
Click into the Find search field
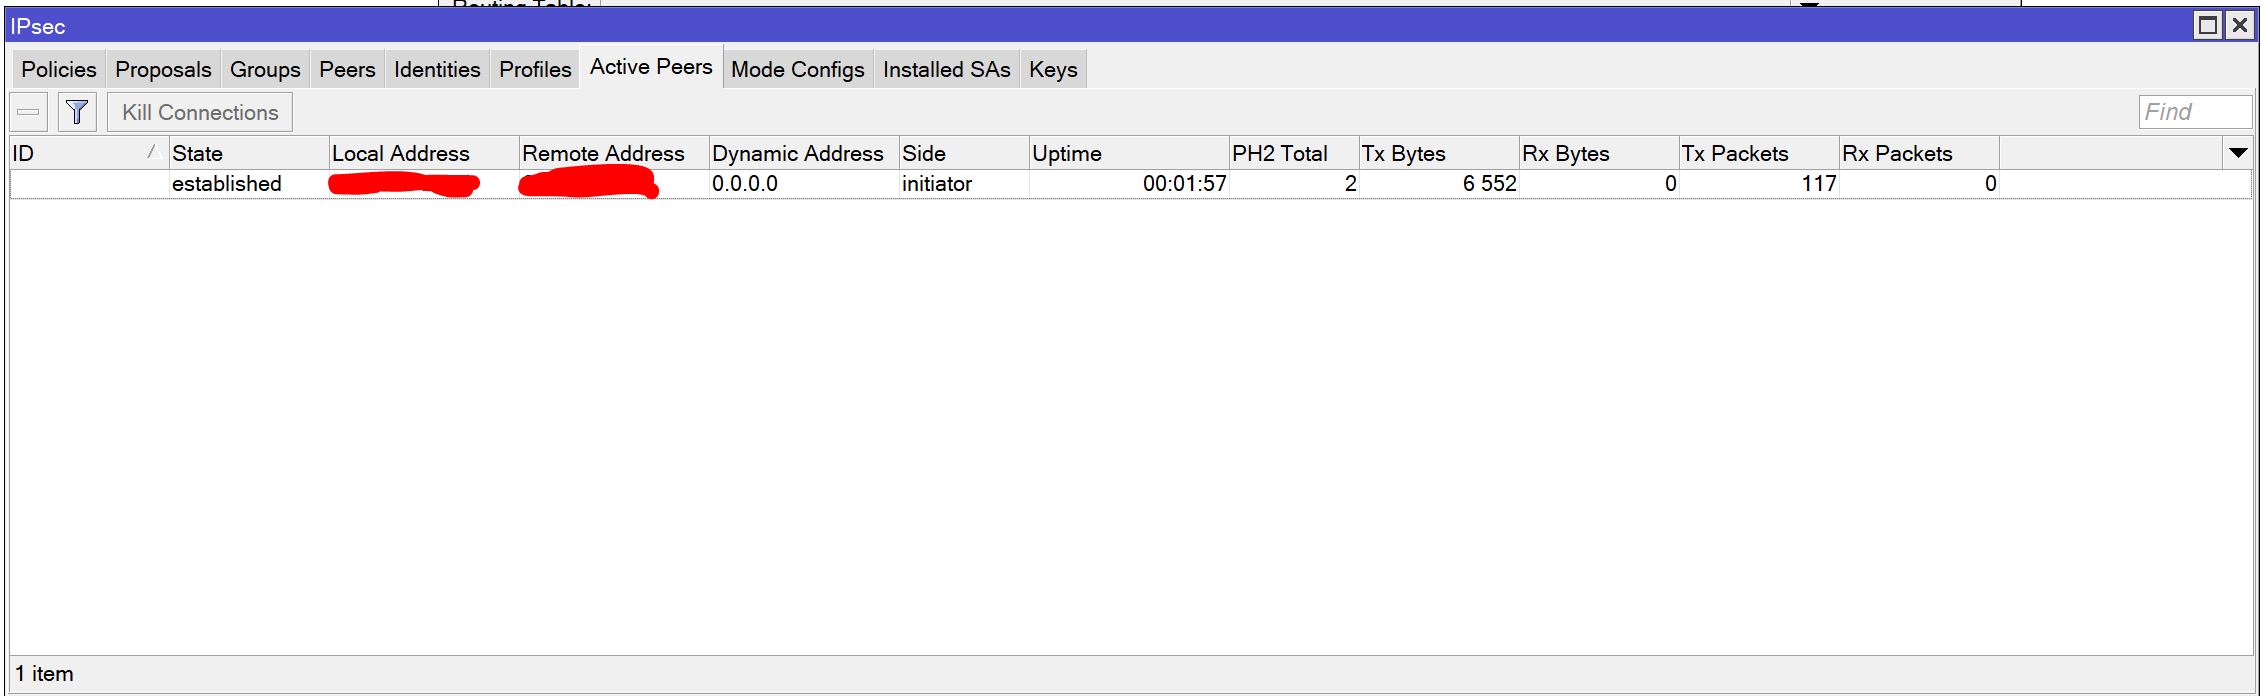(x=2195, y=112)
